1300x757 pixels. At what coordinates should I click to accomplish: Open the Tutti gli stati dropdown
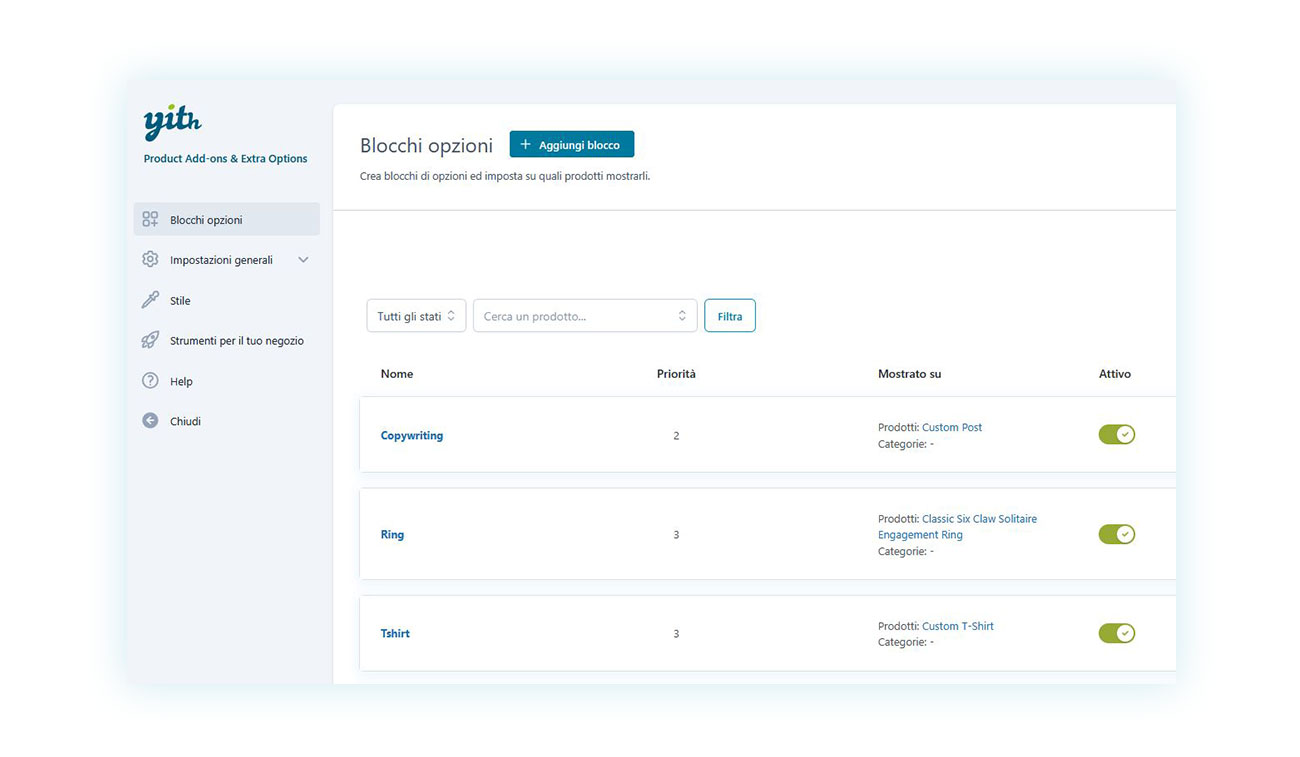[416, 316]
